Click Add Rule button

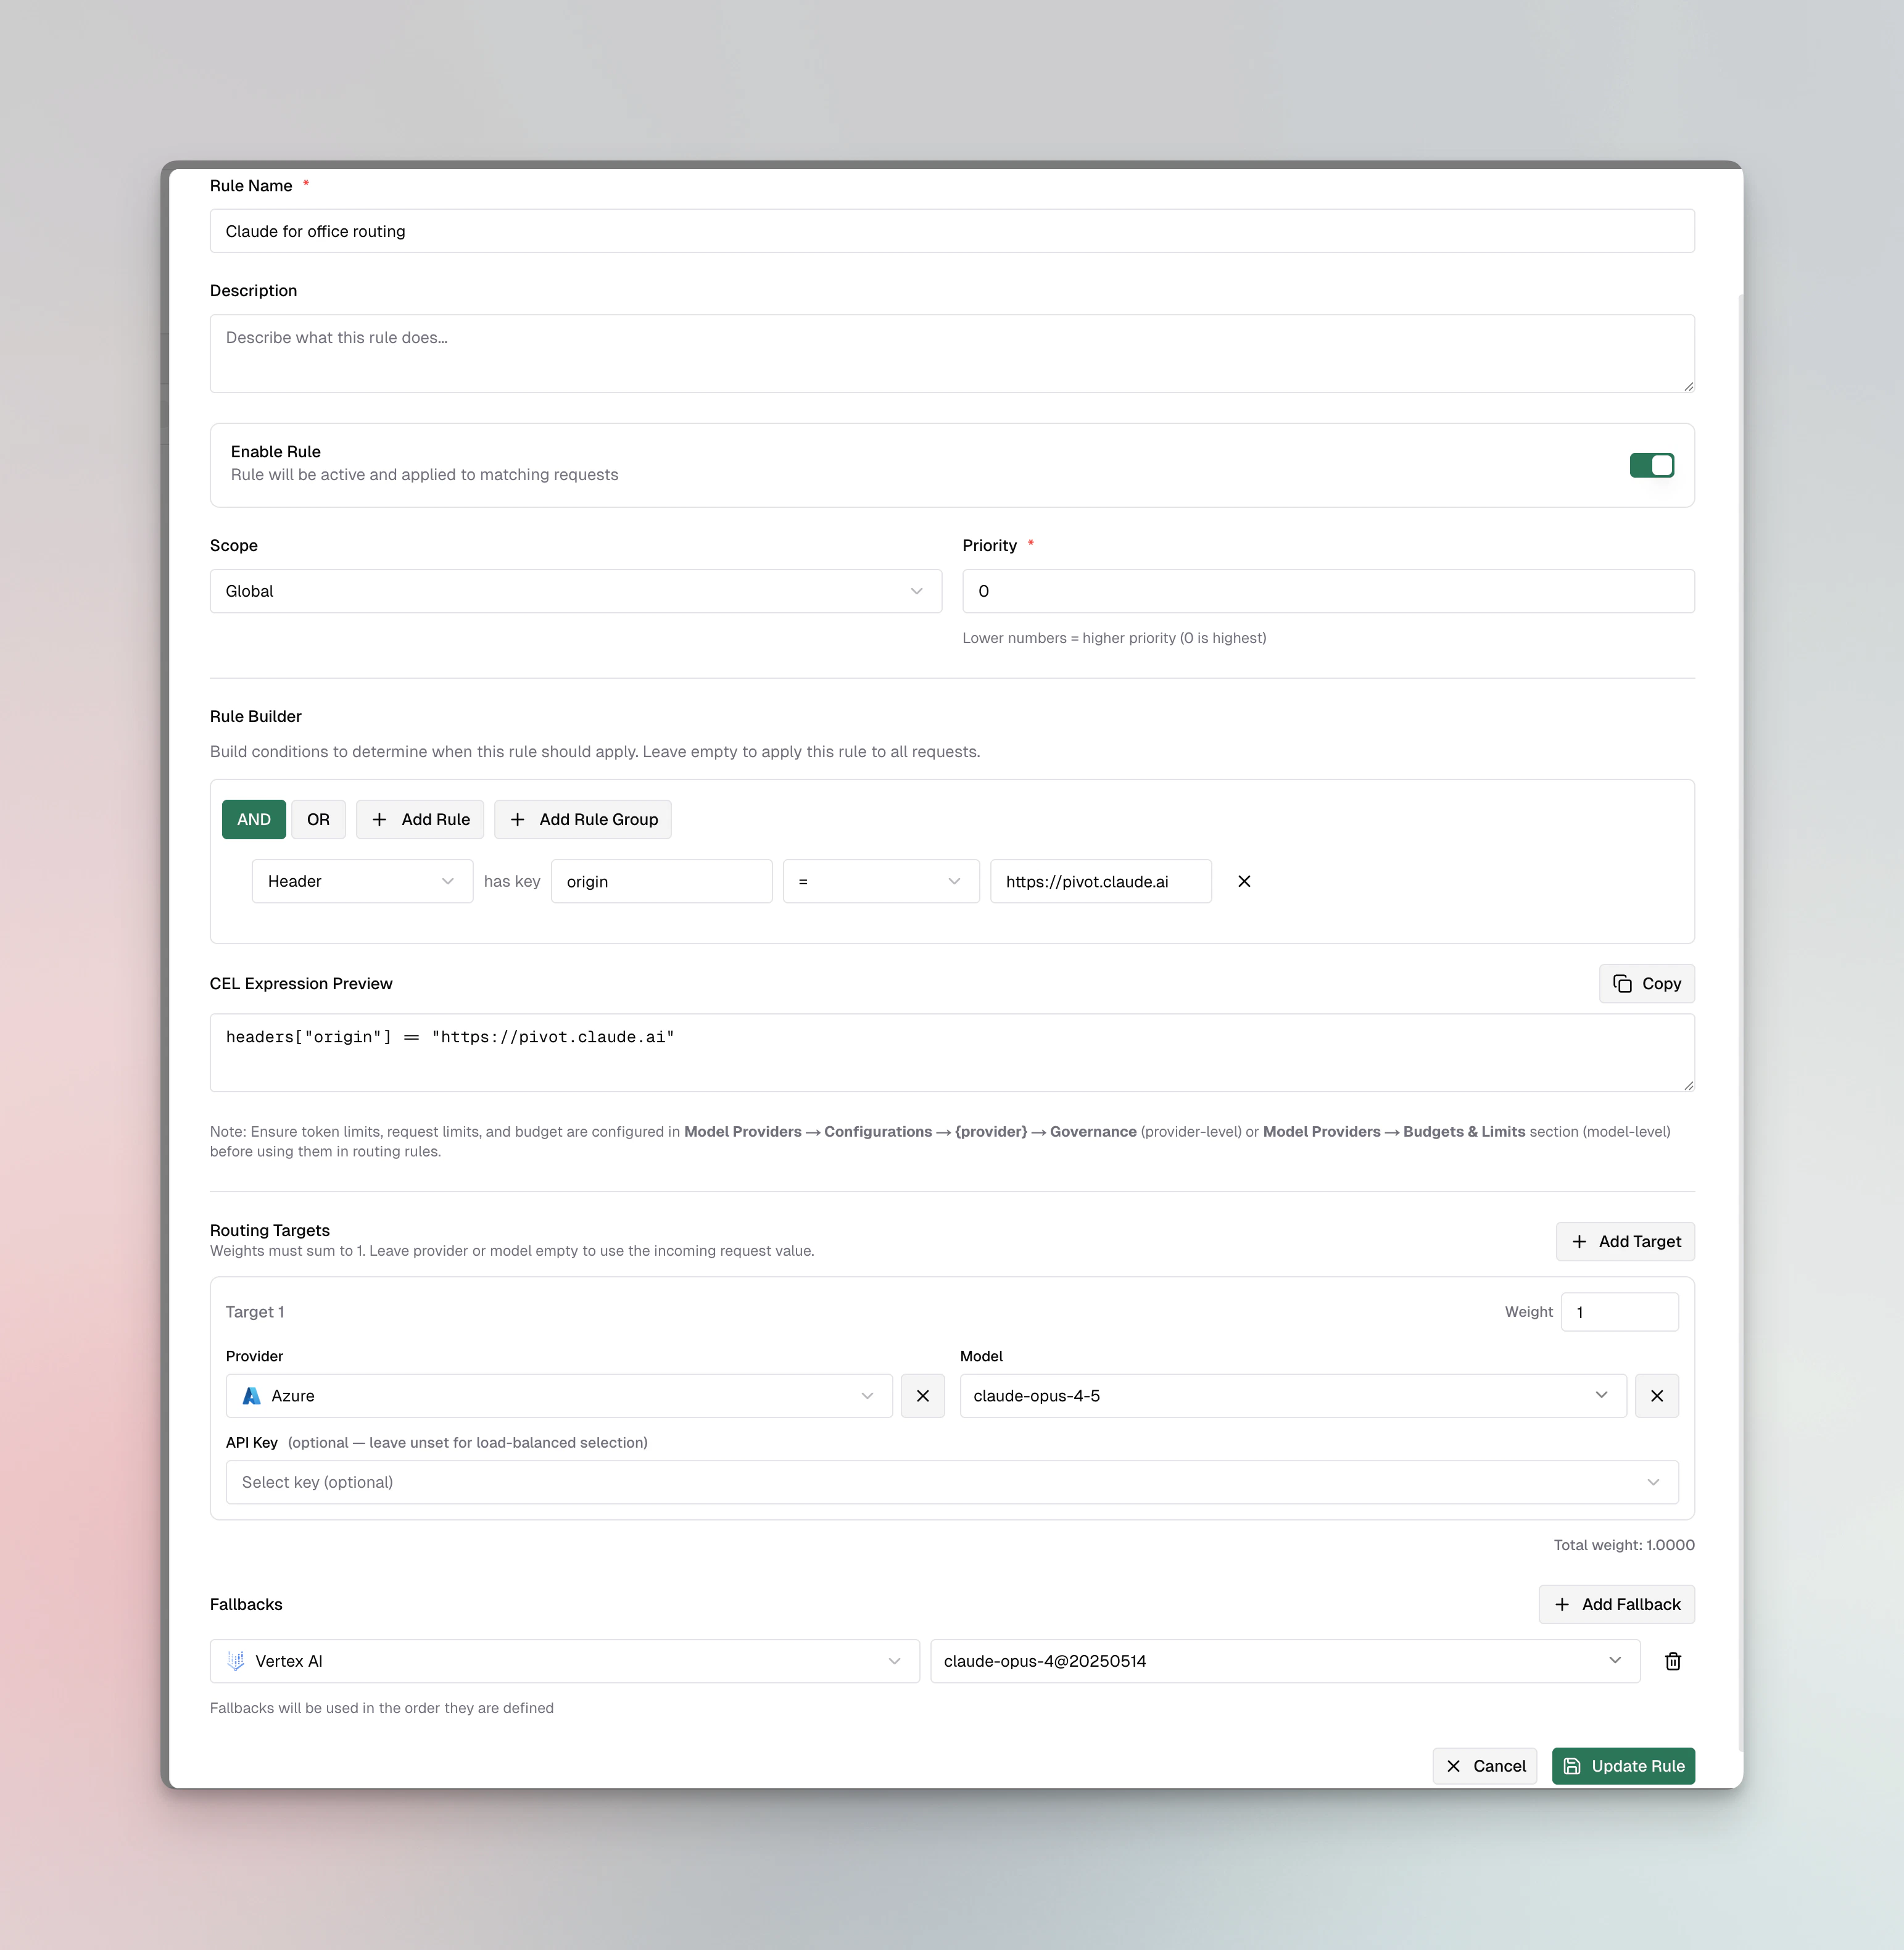point(420,819)
